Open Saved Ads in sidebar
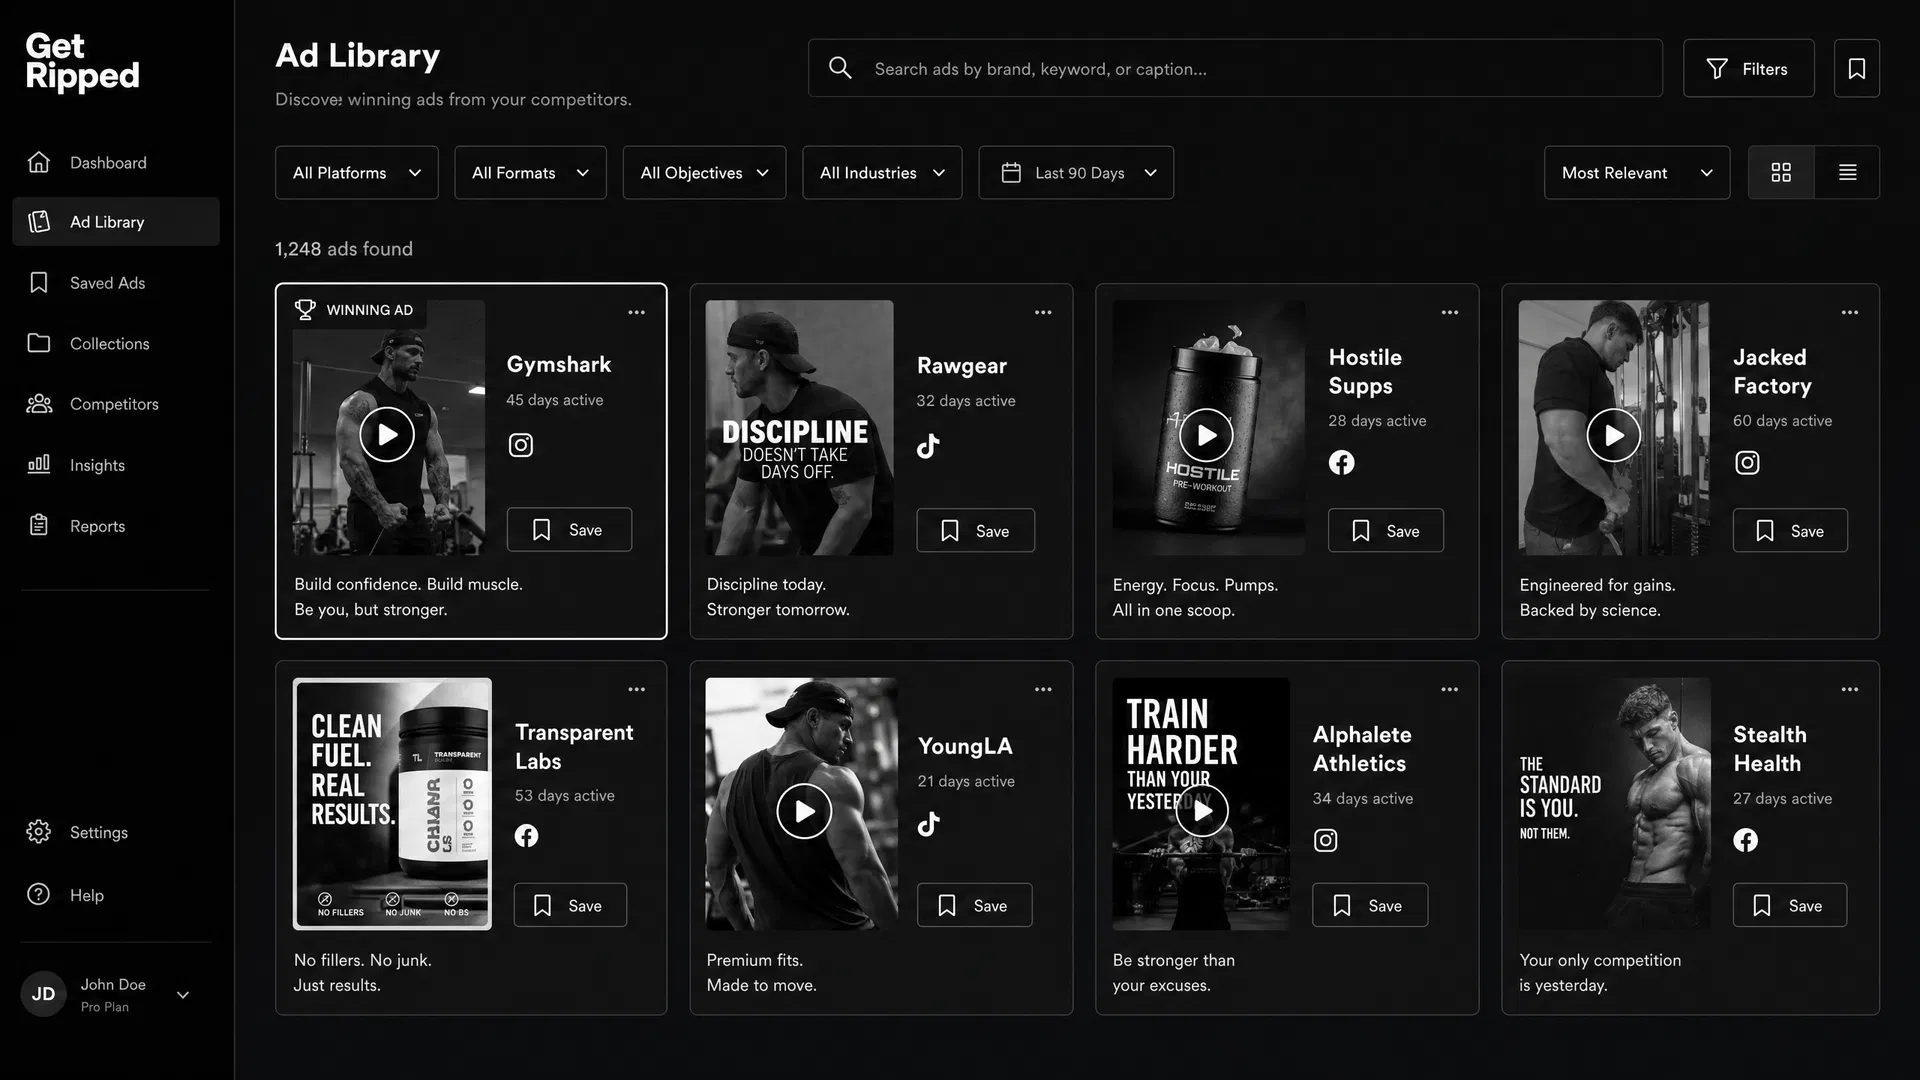Image resolution: width=1920 pixels, height=1080 pixels. tap(116, 283)
